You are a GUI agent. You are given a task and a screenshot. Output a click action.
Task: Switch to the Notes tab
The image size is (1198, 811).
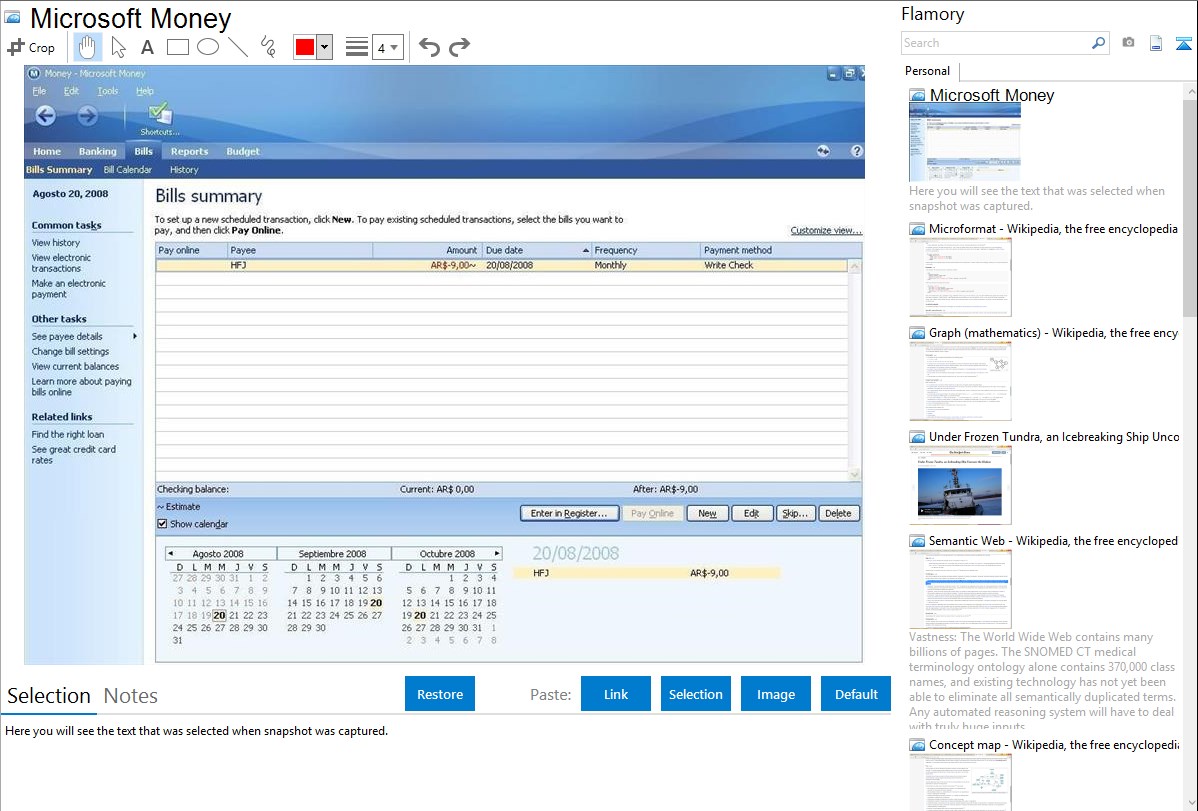coord(131,696)
